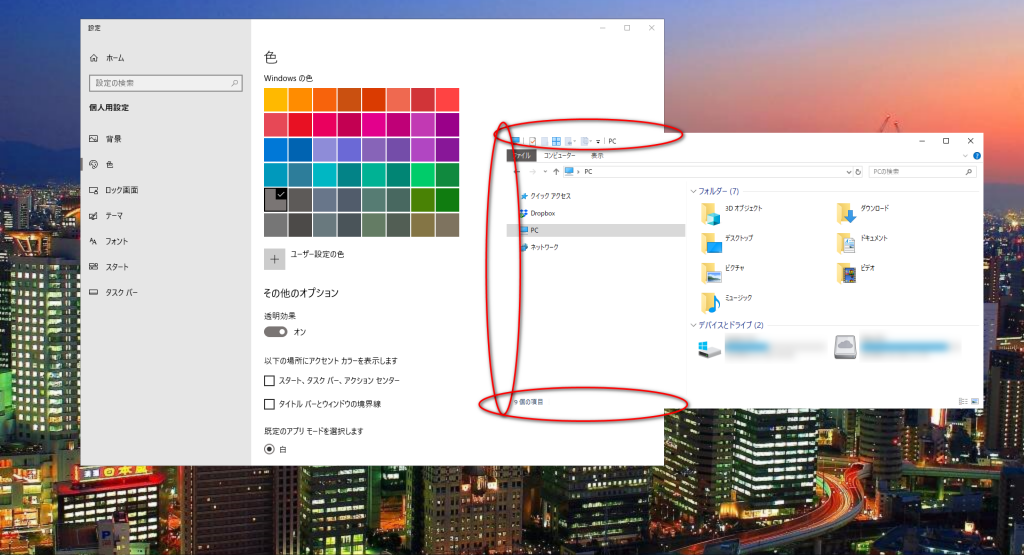1024x555 pixels.
Task: Click the add custom color plus button
Action: click(x=275, y=258)
